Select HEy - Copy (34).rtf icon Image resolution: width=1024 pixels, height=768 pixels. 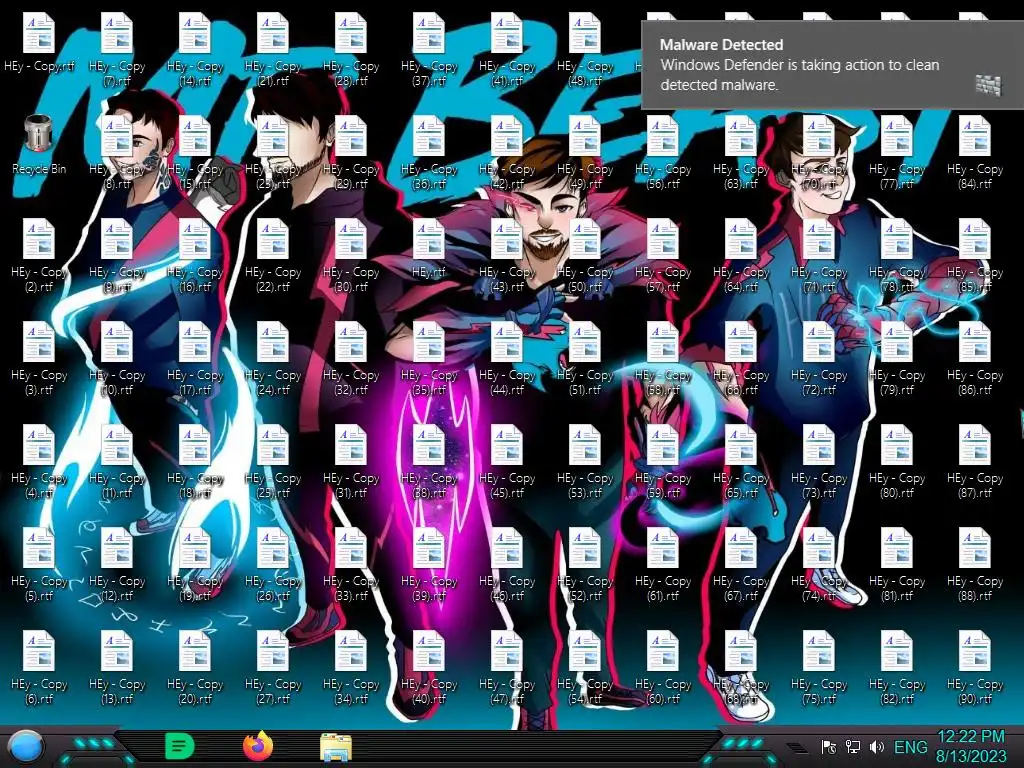pos(351,650)
